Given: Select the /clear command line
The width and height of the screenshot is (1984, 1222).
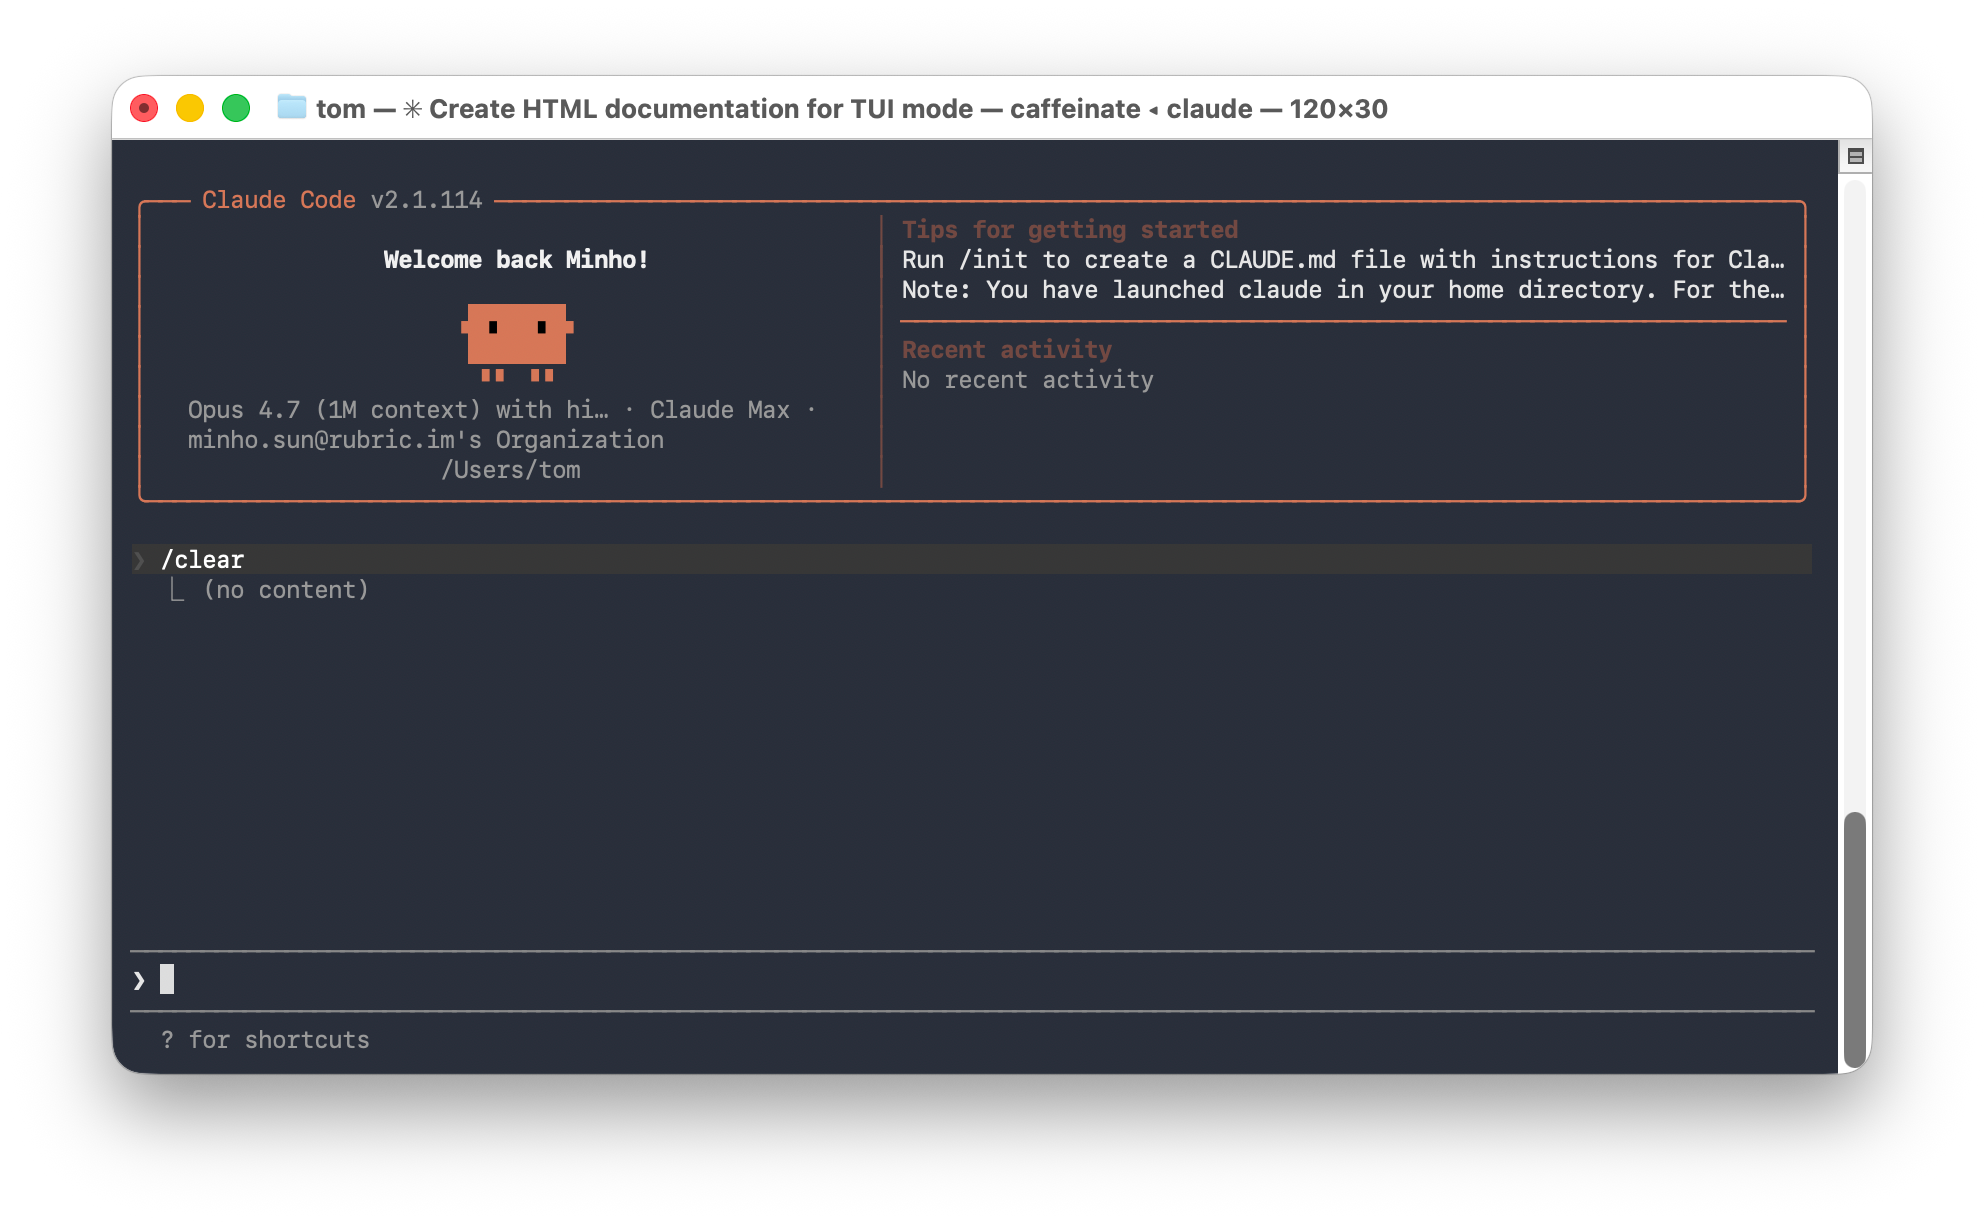Looking at the screenshot, I should pos(203,560).
